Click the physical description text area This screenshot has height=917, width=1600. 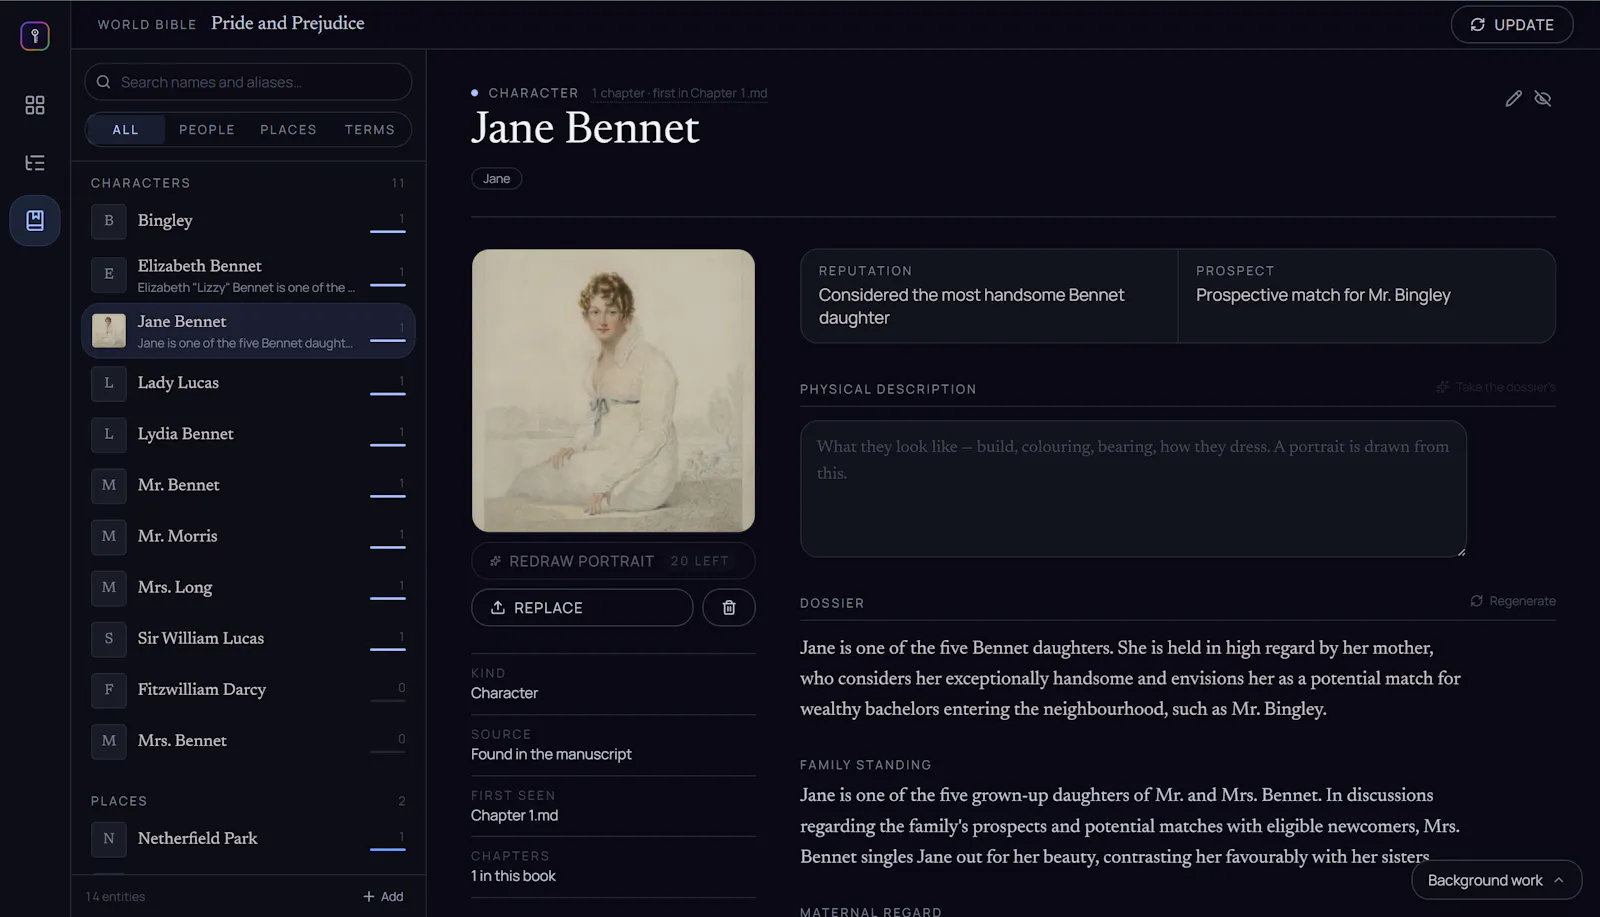(x=1133, y=488)
